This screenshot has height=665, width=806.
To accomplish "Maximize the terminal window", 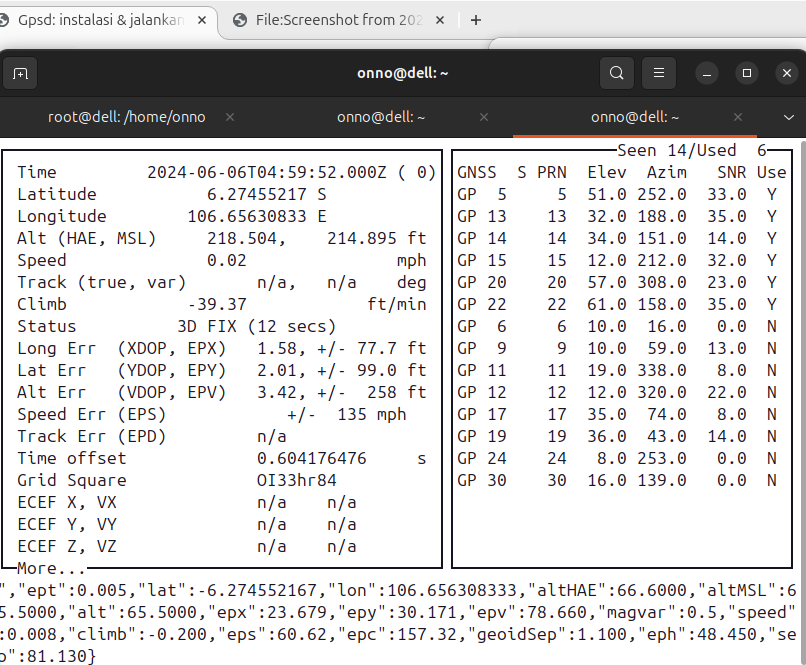I will (746, 73).
